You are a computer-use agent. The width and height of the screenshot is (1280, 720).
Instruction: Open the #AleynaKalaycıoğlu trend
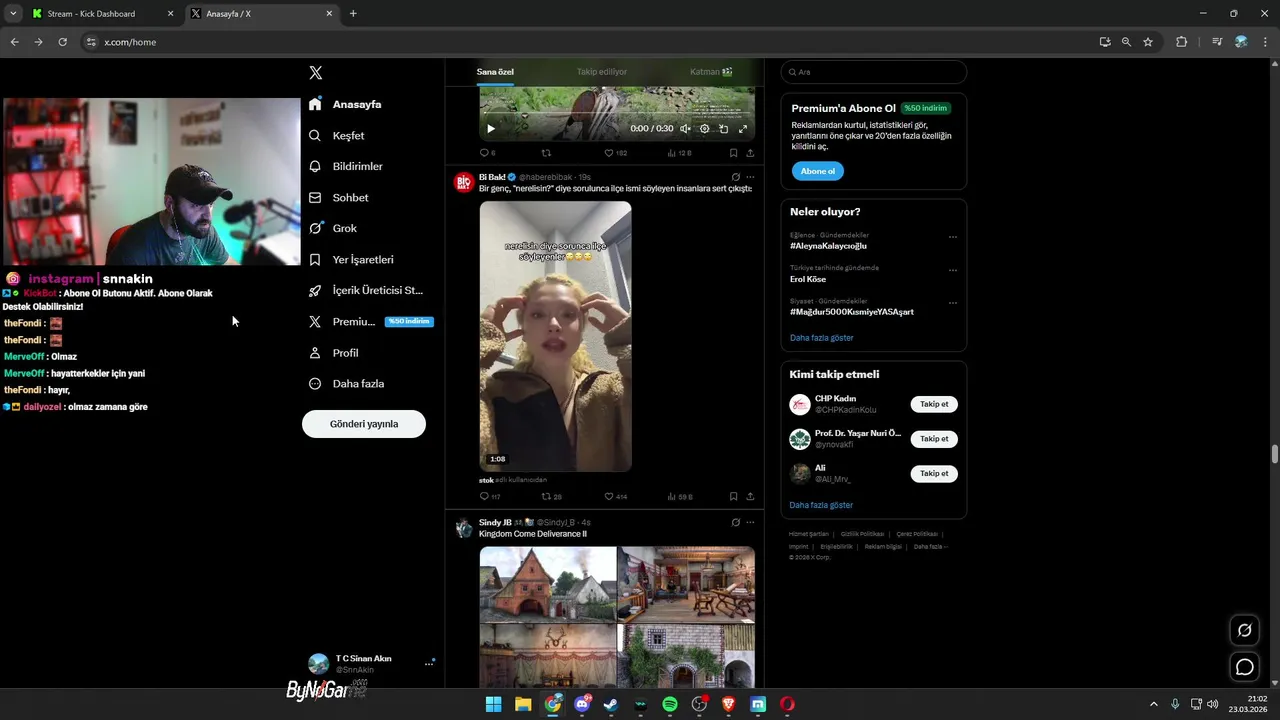pos(828,246)
